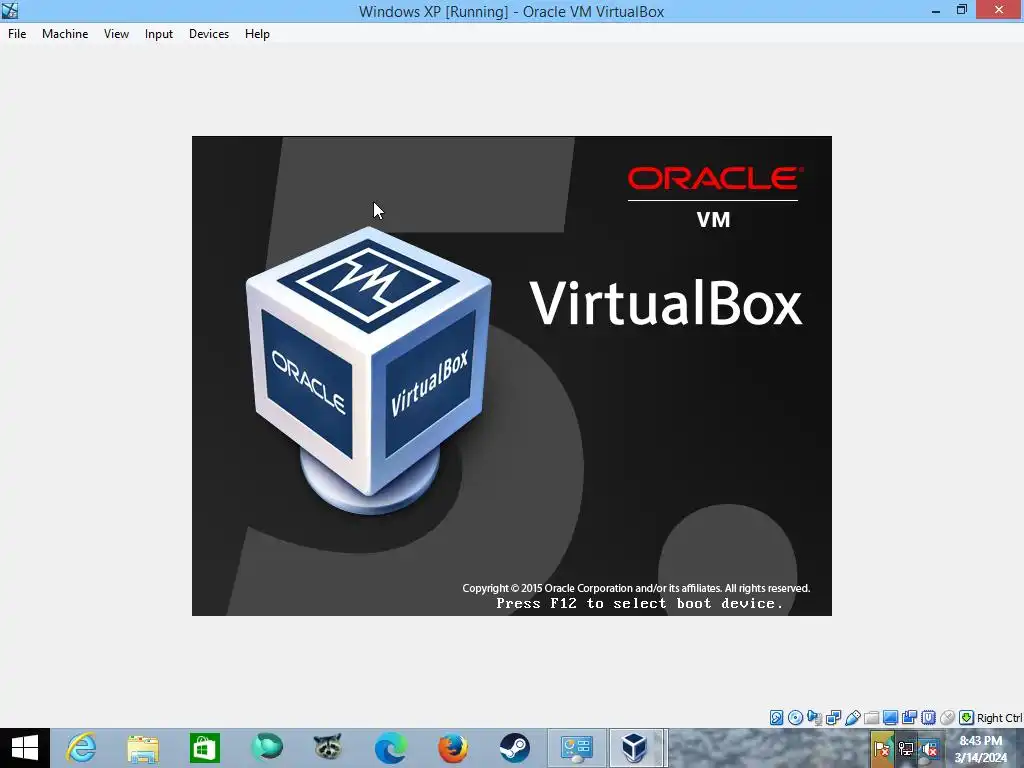Image resolution: width=1024 pixels, height=768 pixels.
Task: Click the CPU virtualization status icon
Action: 928,718
